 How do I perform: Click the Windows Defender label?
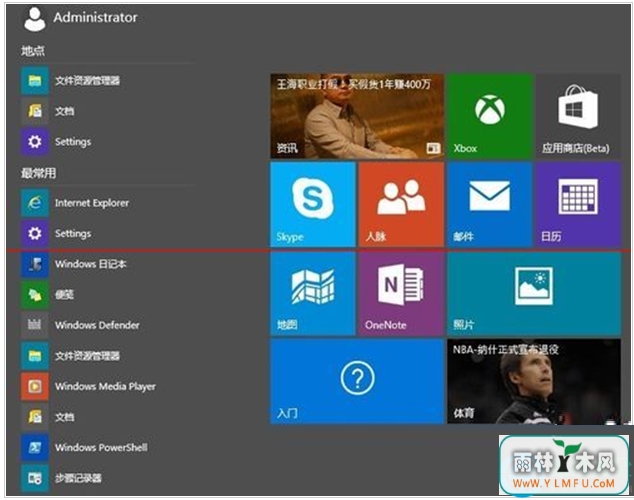(97, 325)
